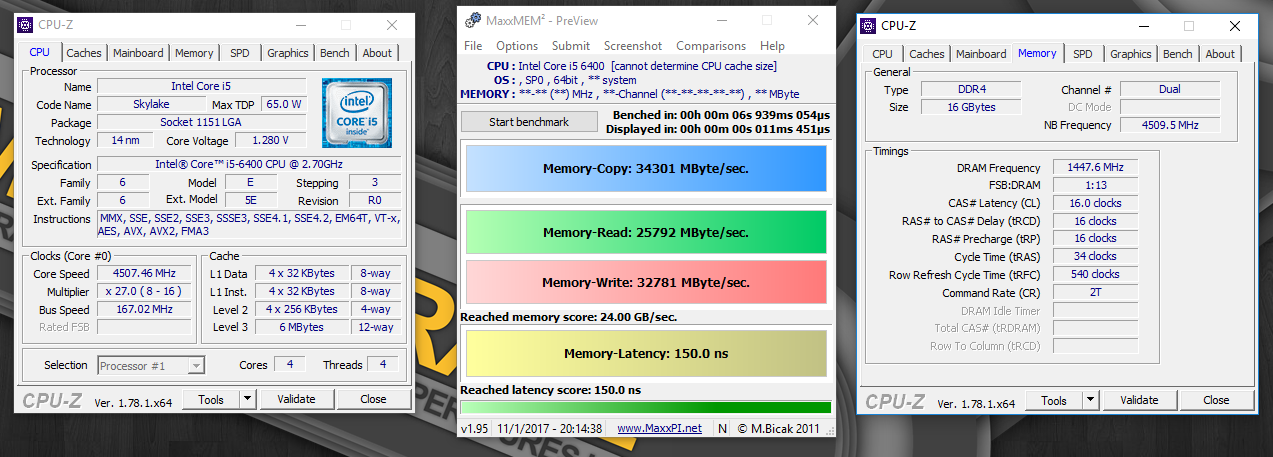Switch to Graphics tab in left CPU-Z window
The height and width of the screenshot is (457, 1273).
click(x=288, y=53)
